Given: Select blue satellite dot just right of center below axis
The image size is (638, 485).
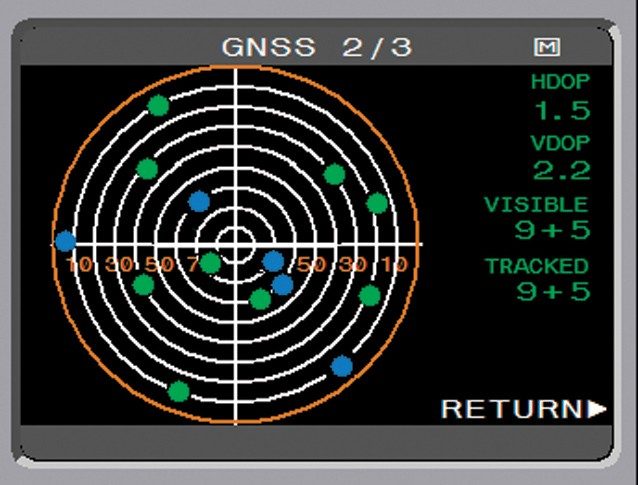Looking at the screenshot, I should click(x=273, y=261).
